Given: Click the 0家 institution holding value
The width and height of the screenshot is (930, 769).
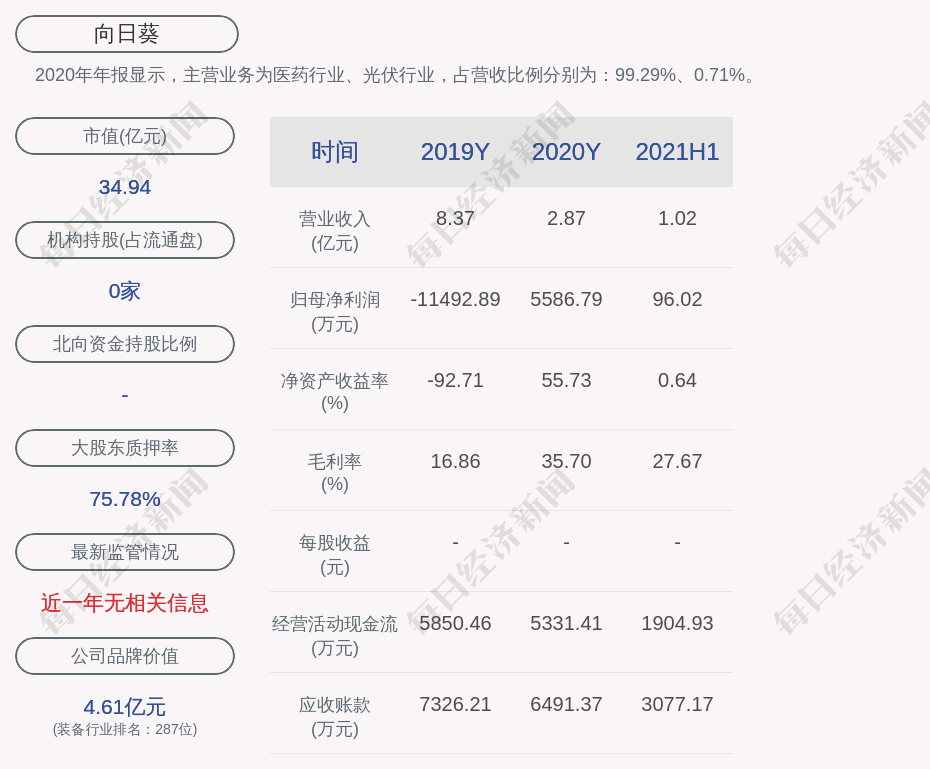Looking at the screenshot, I should click(x=125, y=291).
